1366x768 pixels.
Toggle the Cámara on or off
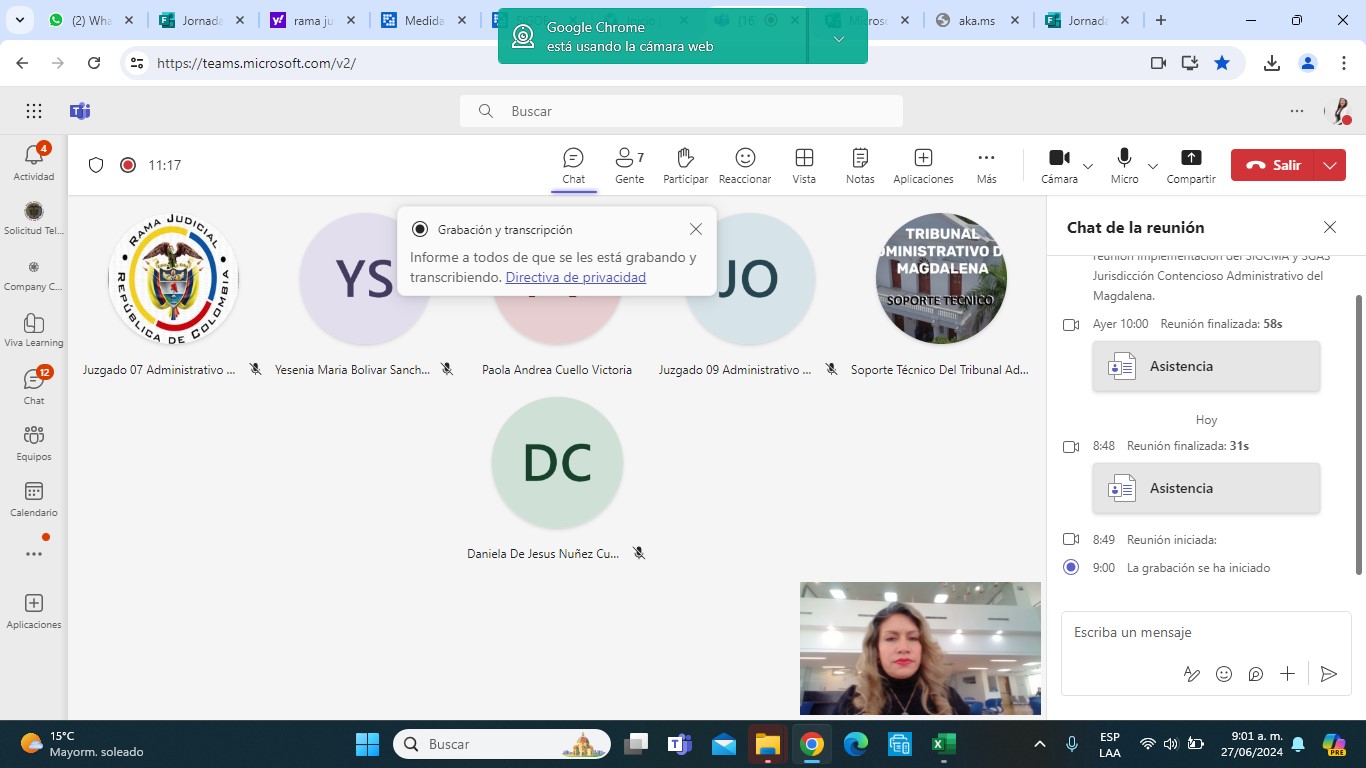(1059, 166)
